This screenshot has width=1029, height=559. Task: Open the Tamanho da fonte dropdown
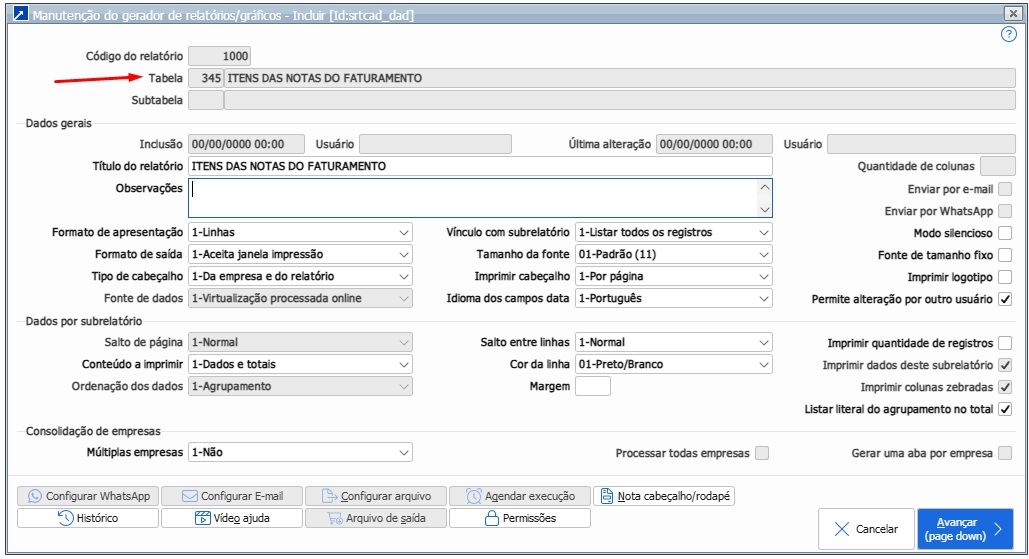(674, 254)
